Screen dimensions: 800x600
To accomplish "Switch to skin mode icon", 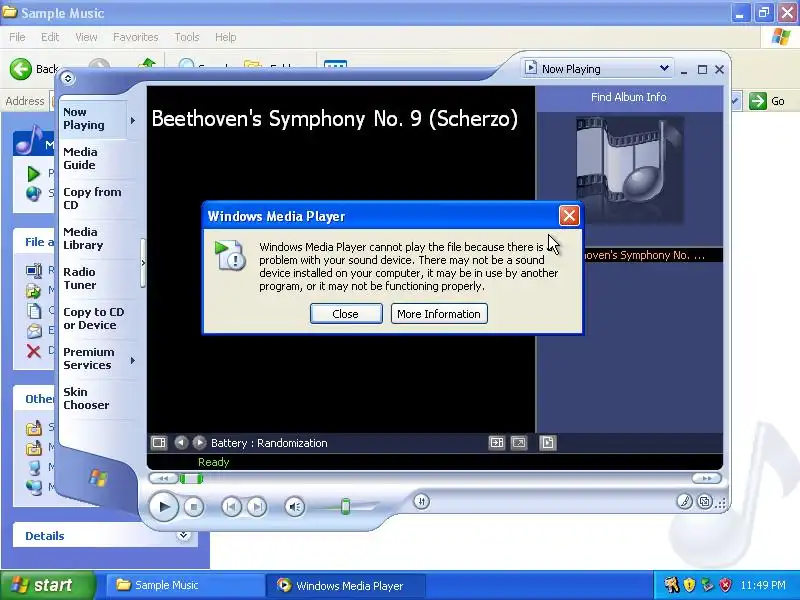I will pos(705,502).
